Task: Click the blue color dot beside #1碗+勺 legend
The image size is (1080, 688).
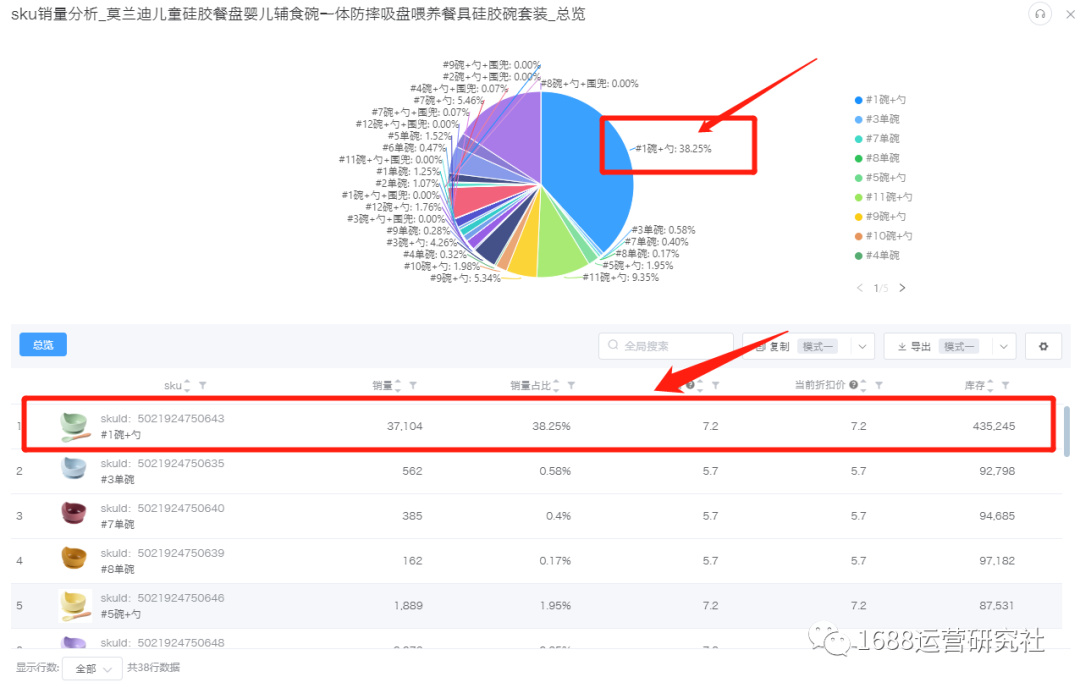Action: tap(858, 99)
